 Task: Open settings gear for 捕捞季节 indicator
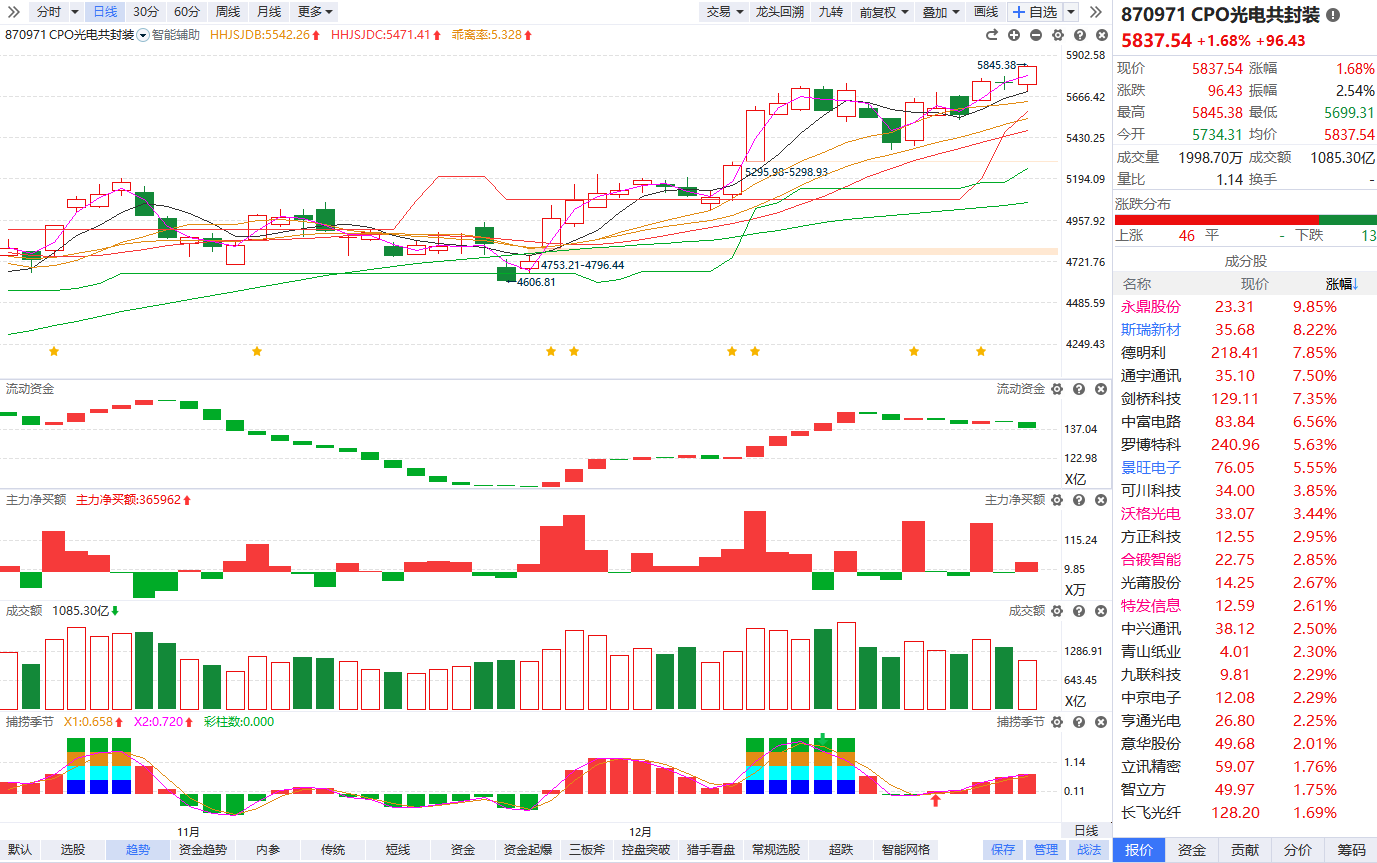coord(1058,722)
